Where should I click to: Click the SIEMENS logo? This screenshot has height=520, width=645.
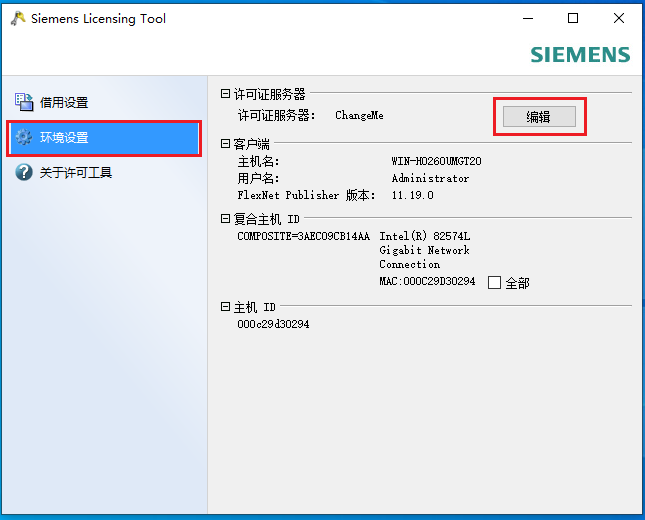[580, 55]
